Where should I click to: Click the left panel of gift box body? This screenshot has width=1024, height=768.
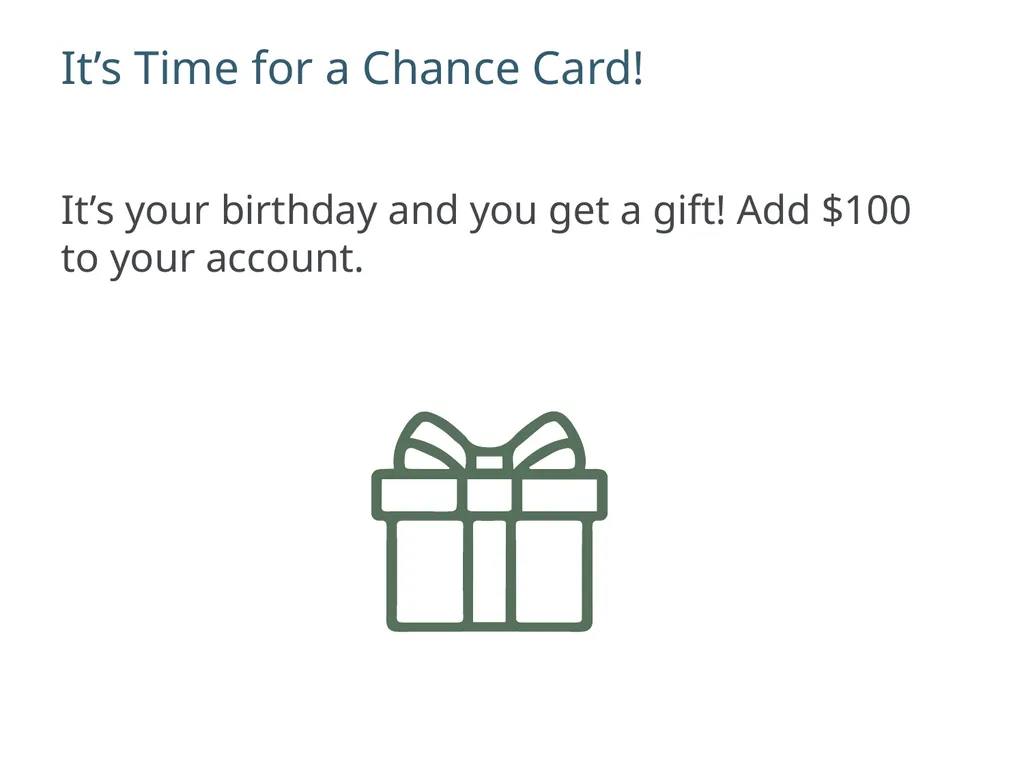(x=430, y=571)
